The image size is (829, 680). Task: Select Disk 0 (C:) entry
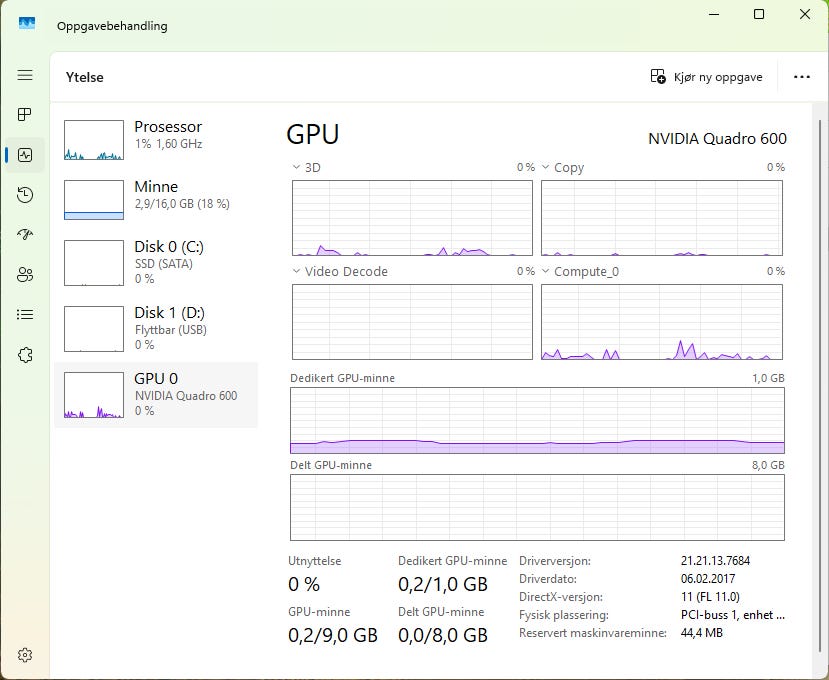point(155,261)
